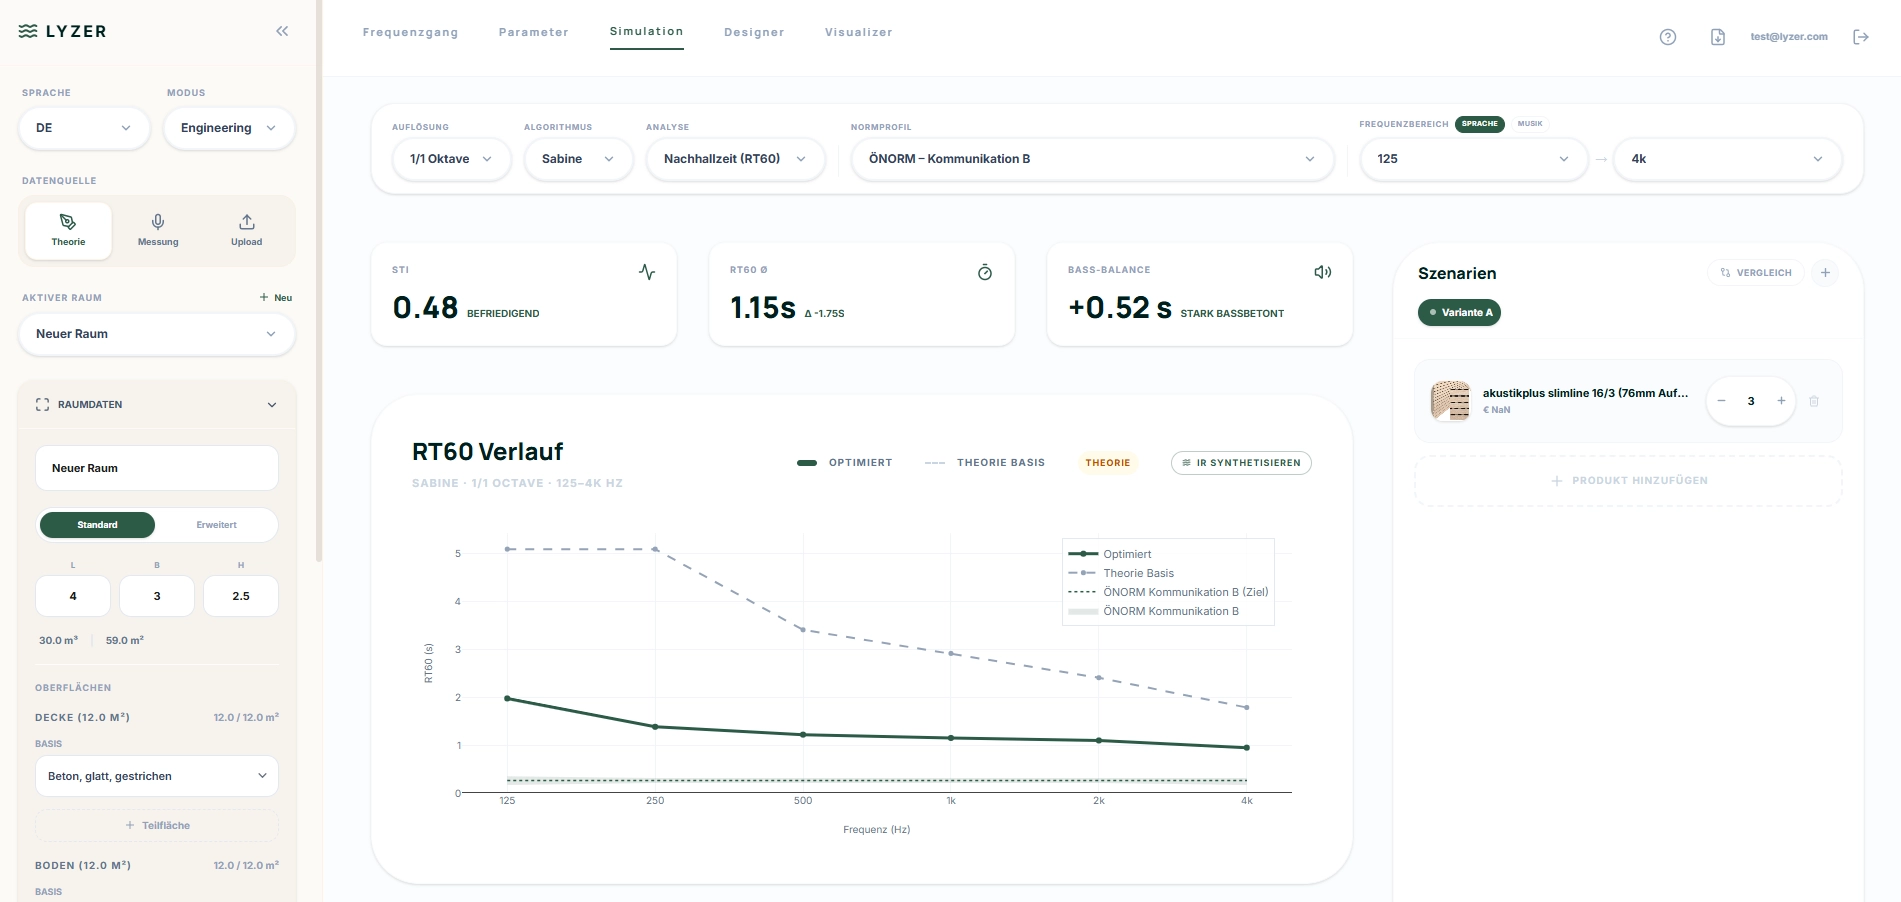Open the help question mark icon
Viewport: 1901px width, 902px height.
point(1667,37)
